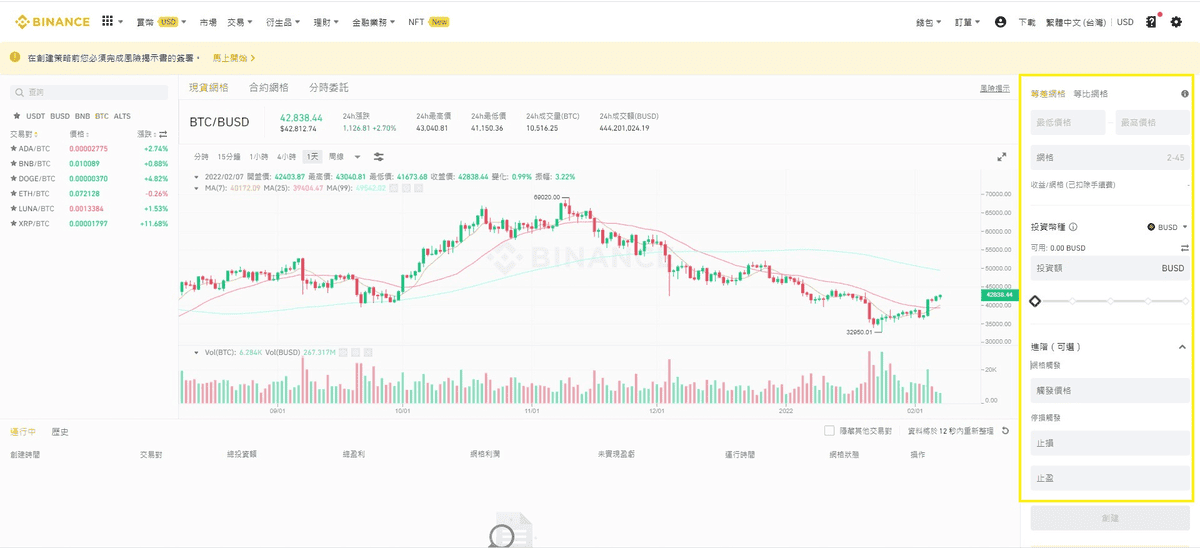Open the more time intervals dropdown arrow
This screenshot has width=1200, height=548.
click(x=358, y=157)
